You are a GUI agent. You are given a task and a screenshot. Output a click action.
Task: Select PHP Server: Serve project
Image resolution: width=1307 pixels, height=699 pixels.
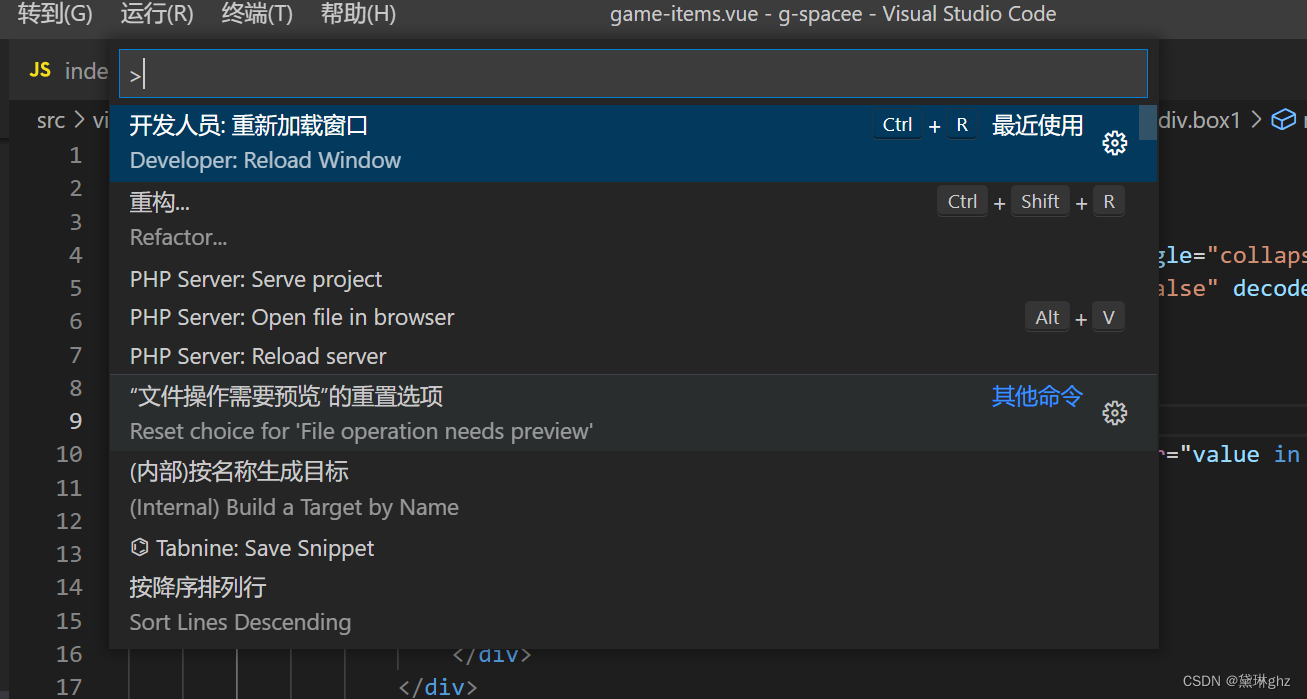click(x=256, y=279)
